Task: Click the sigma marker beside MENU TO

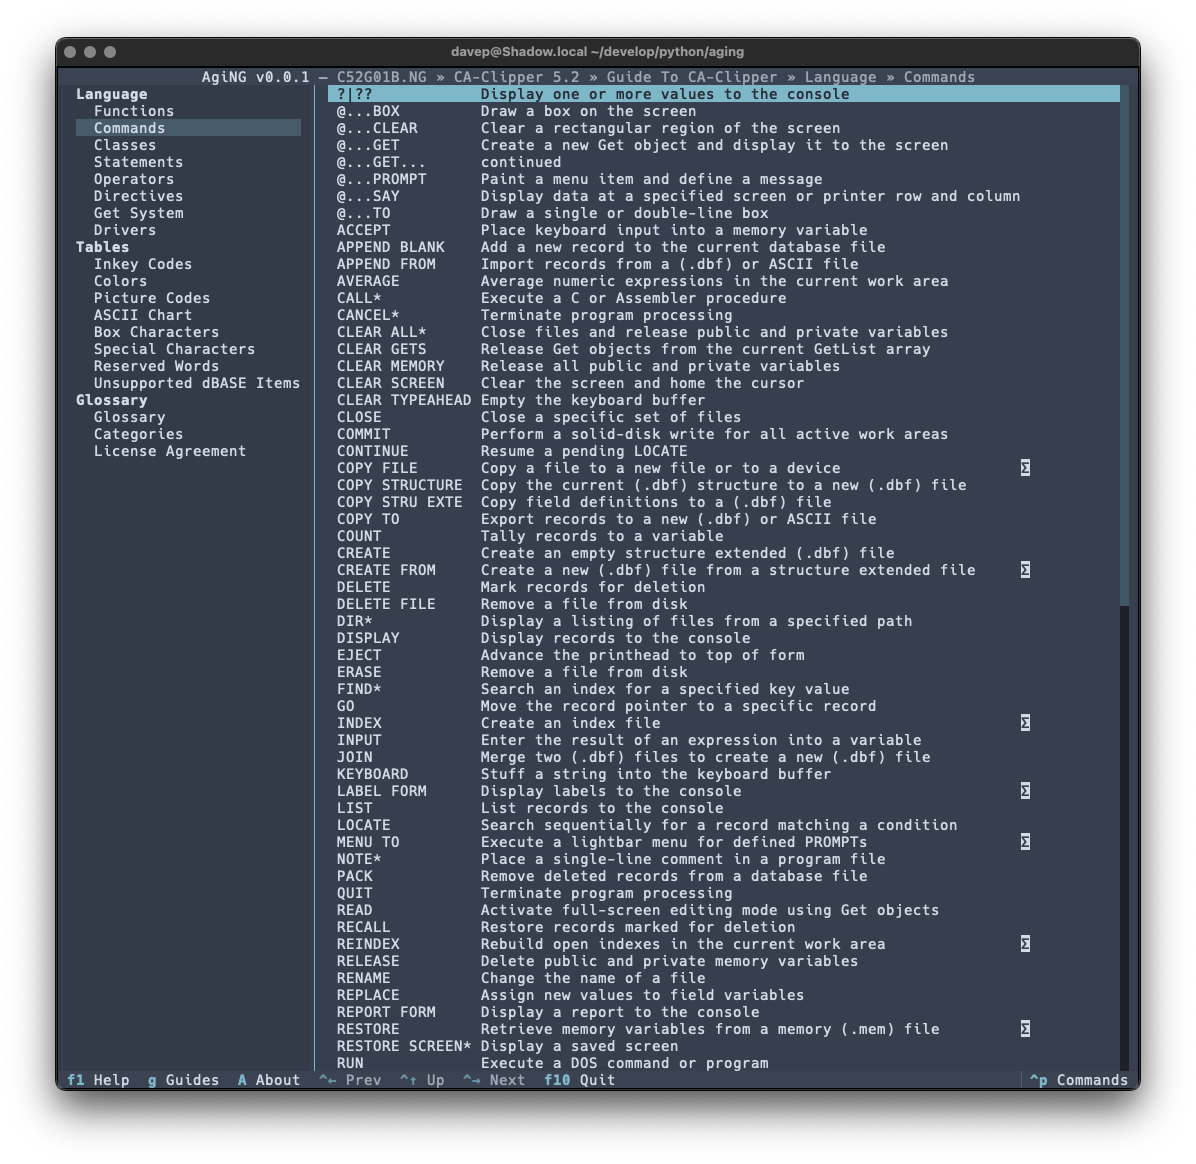Action: (x=1025, y=842)
